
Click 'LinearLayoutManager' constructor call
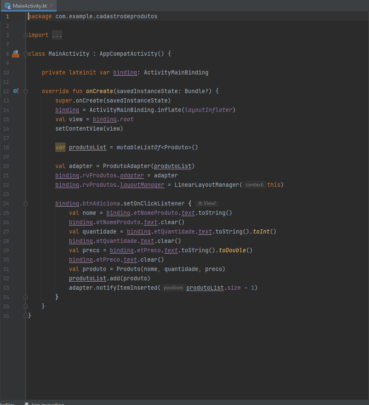coord(207,185)
